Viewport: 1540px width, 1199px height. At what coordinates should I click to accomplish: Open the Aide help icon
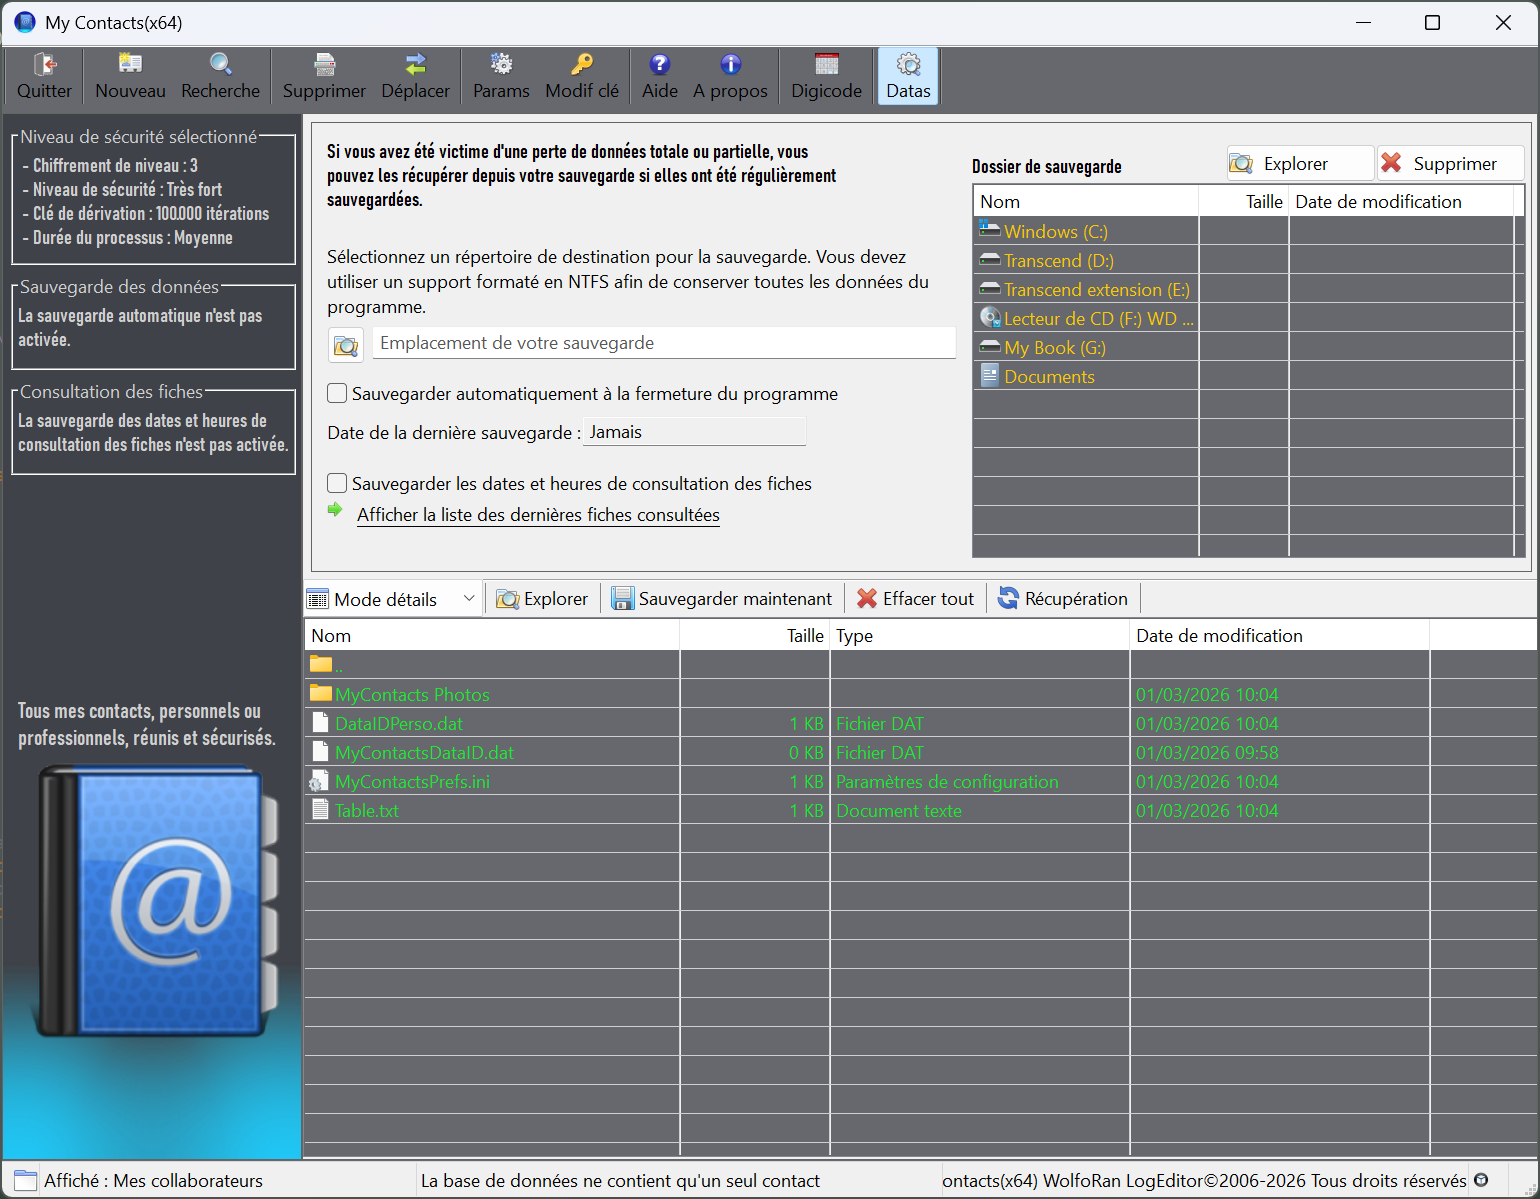click(x=659, y=76)
